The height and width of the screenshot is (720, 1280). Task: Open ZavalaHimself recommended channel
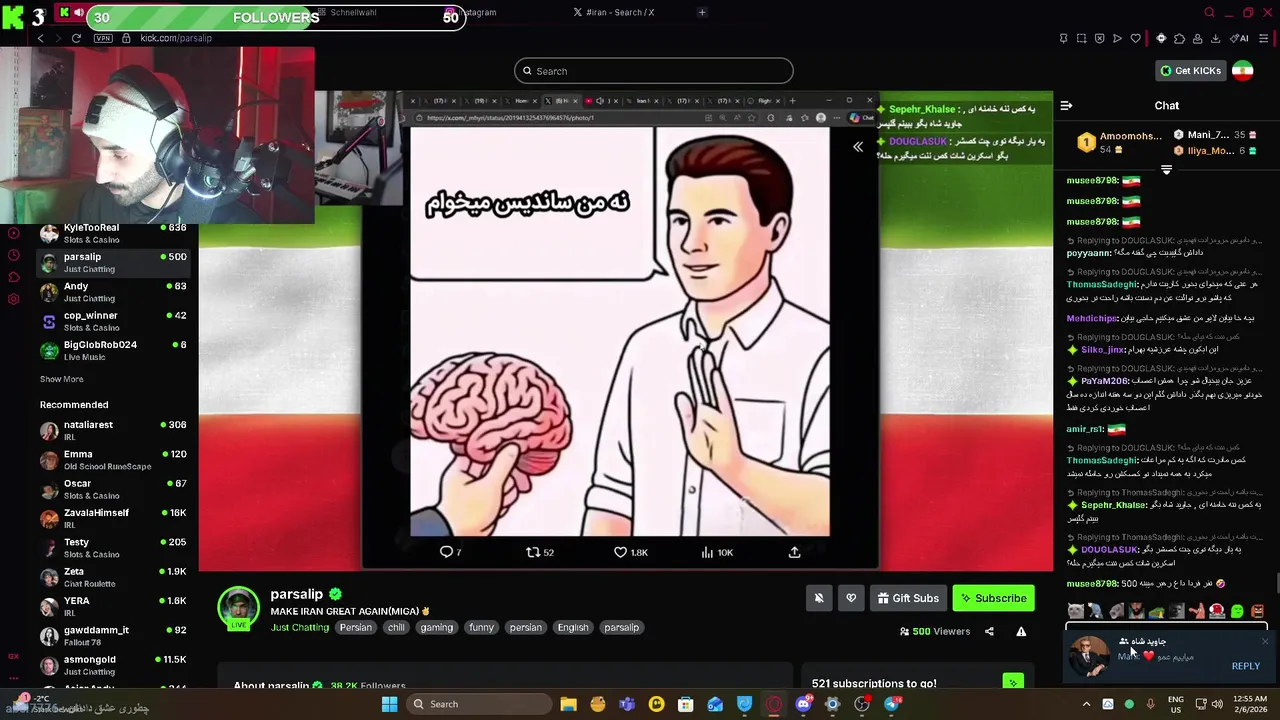[x=113, y=518]
